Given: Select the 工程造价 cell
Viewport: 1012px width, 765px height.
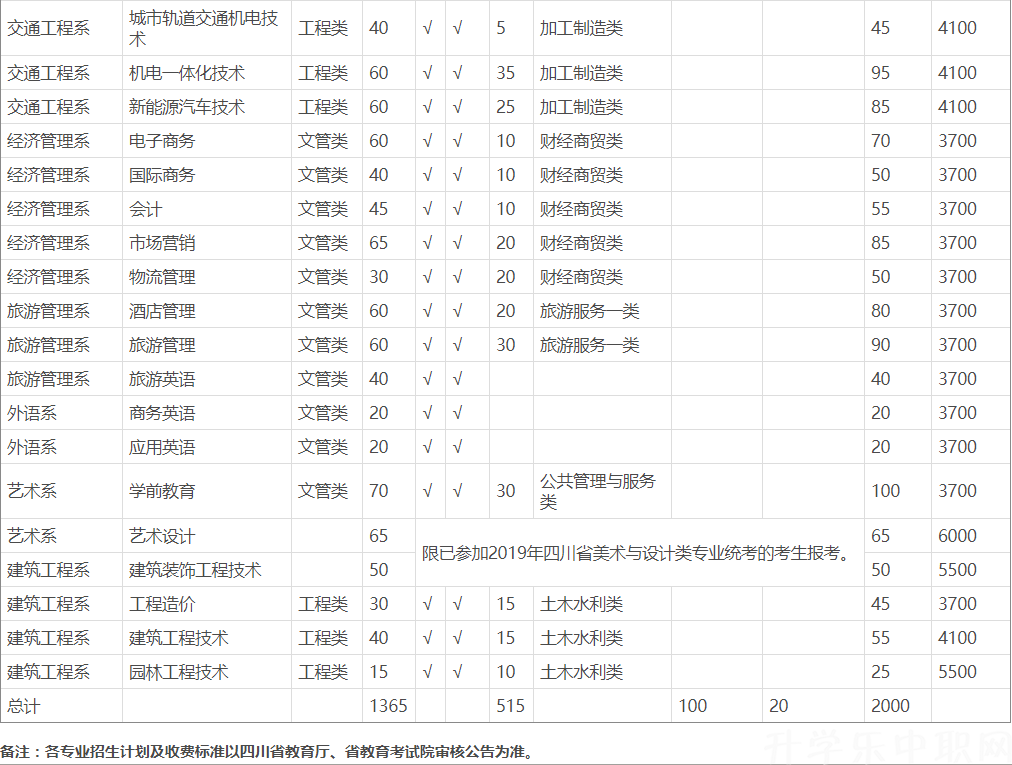Looking at the screenshot, I should click(x=207, y=604).
